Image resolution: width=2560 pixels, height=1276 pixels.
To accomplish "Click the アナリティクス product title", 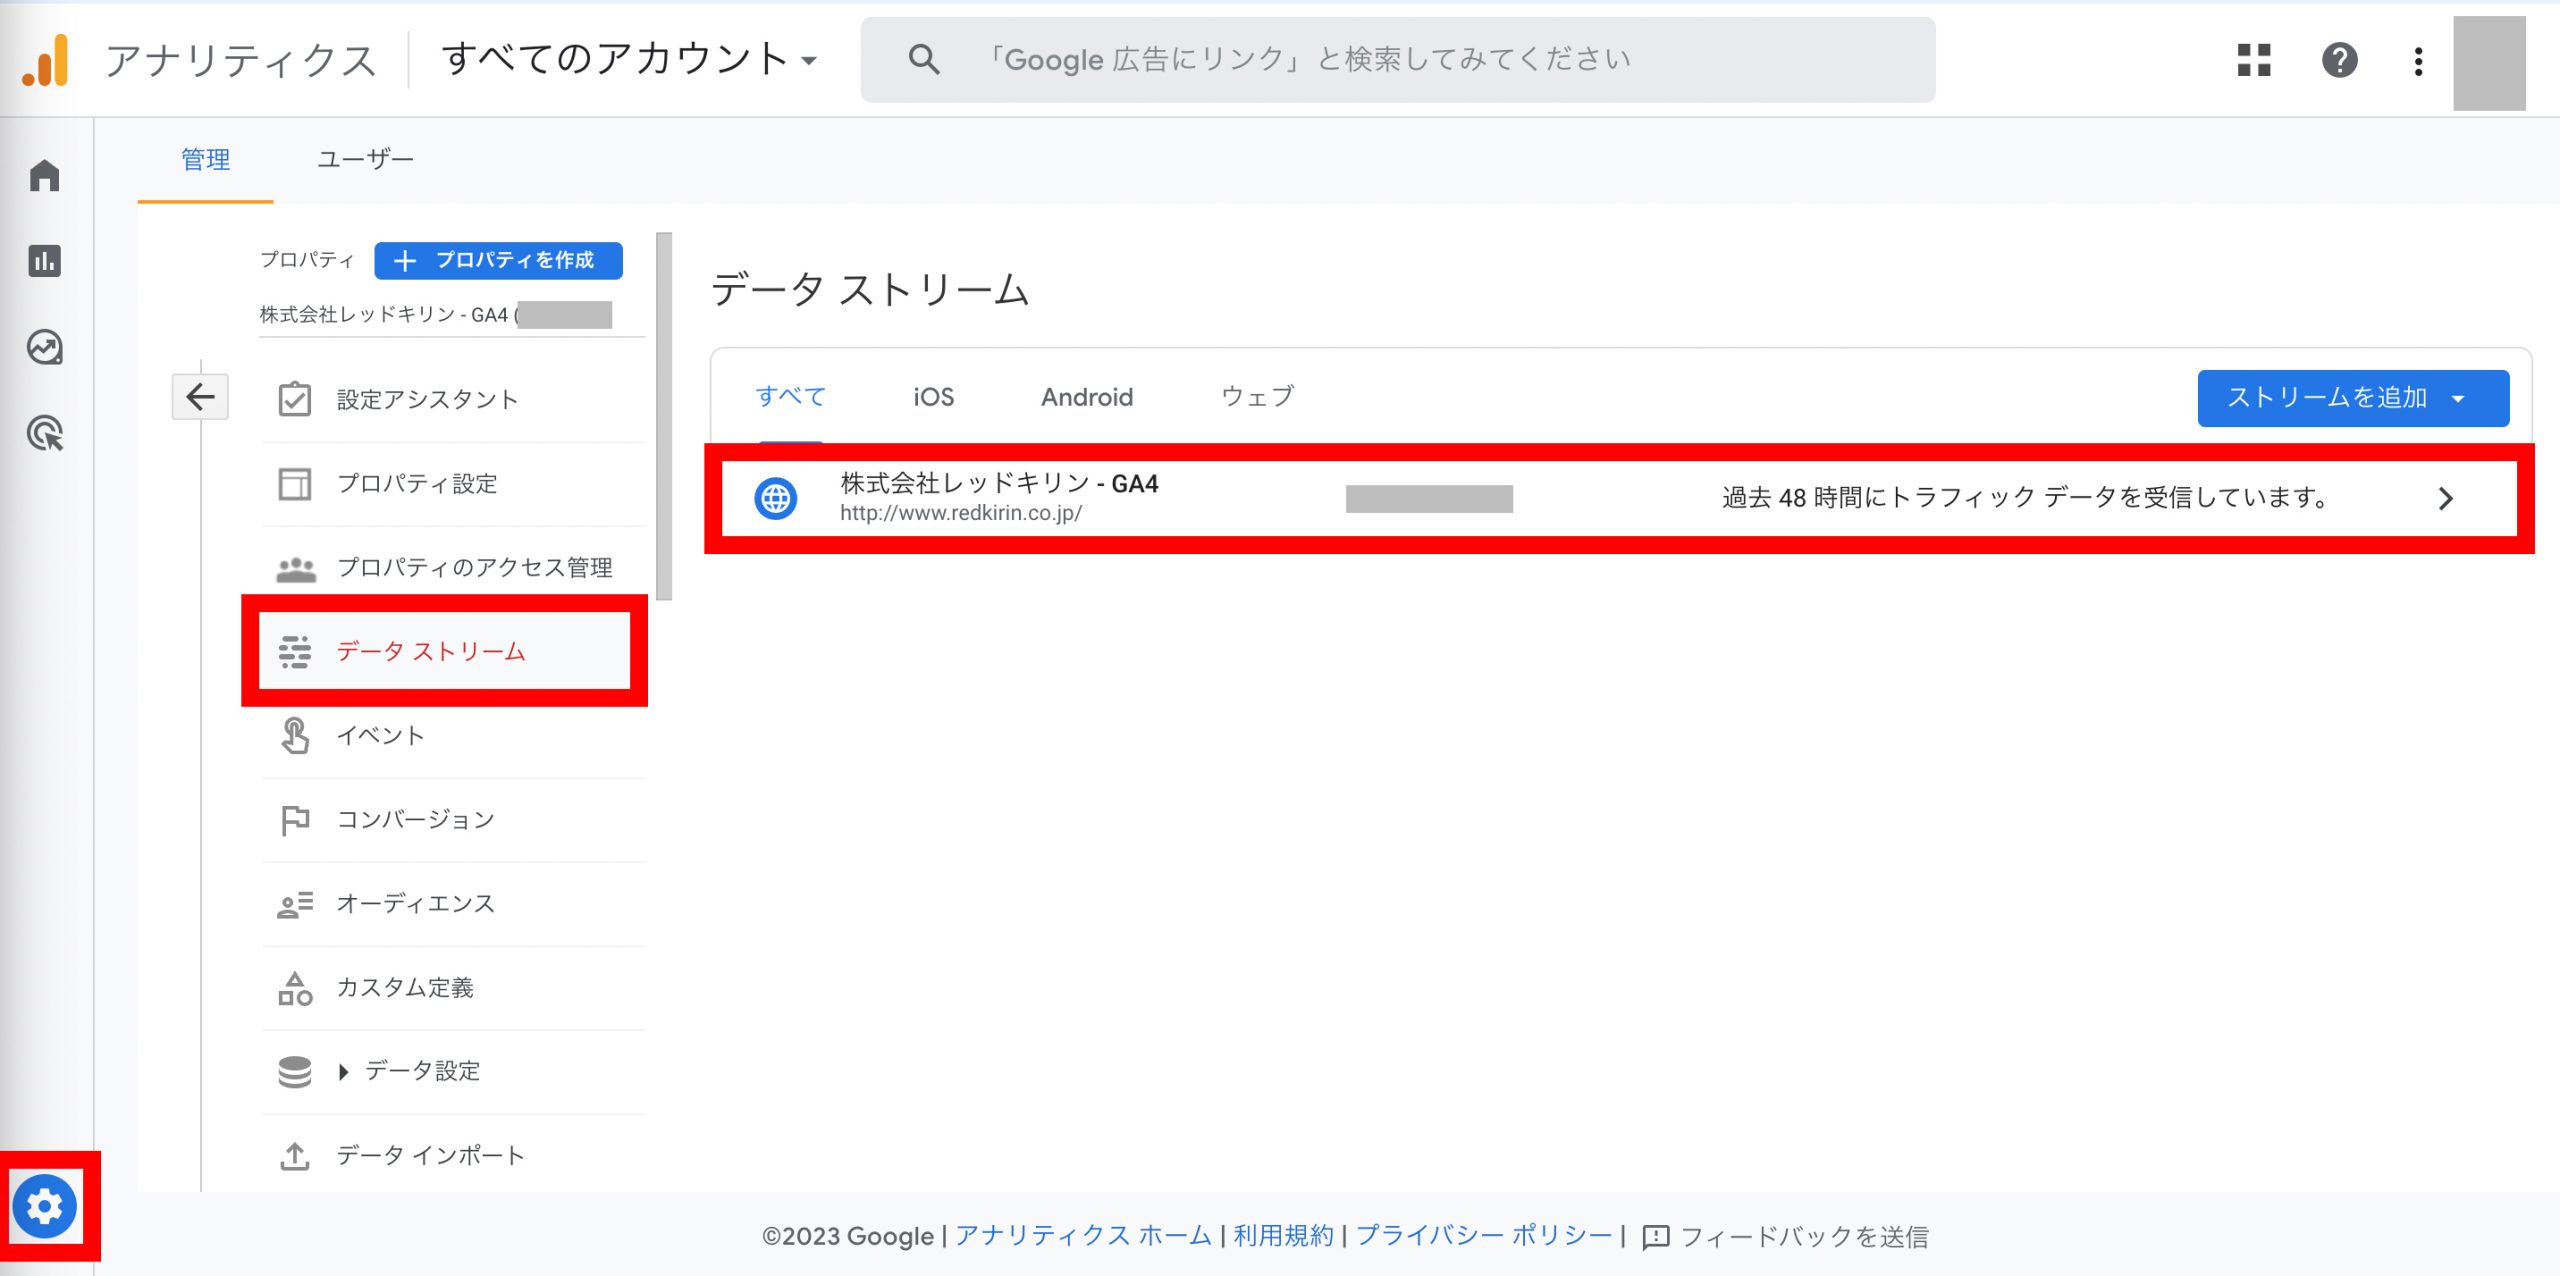I will click(x=241, y=61).
